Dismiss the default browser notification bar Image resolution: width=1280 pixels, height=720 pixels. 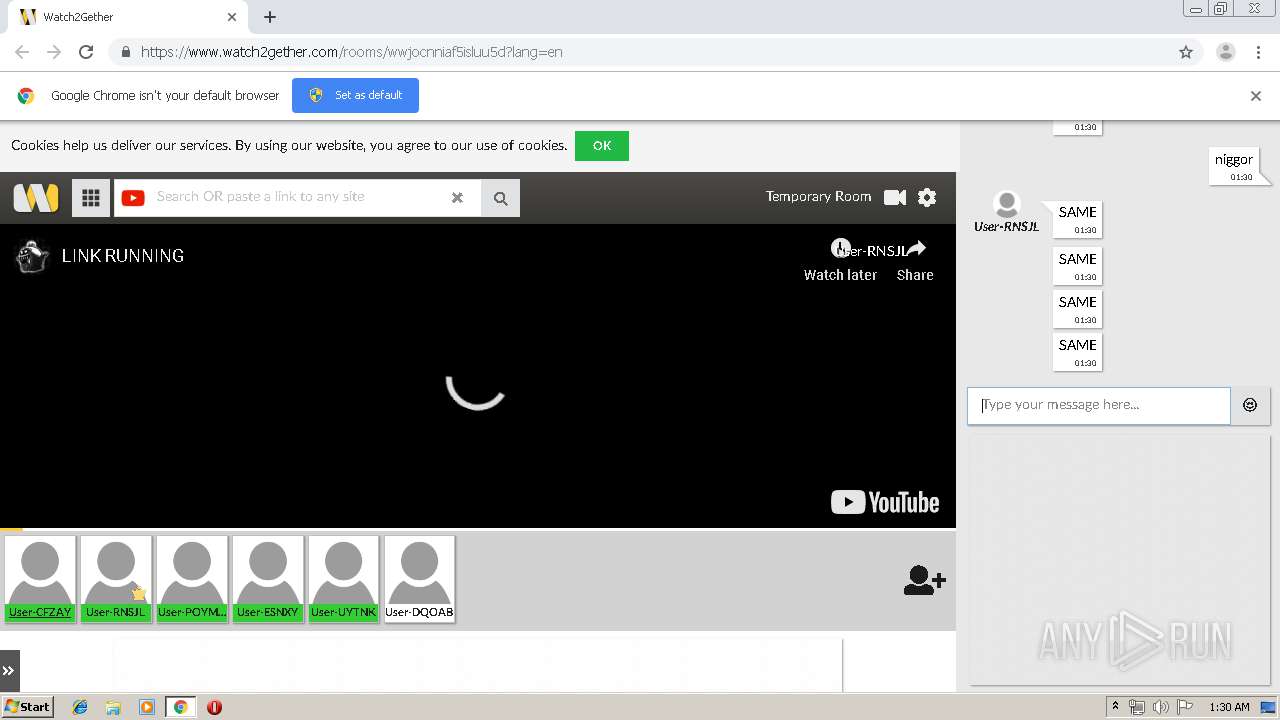pyautogui.click(x=1256, y=96)
